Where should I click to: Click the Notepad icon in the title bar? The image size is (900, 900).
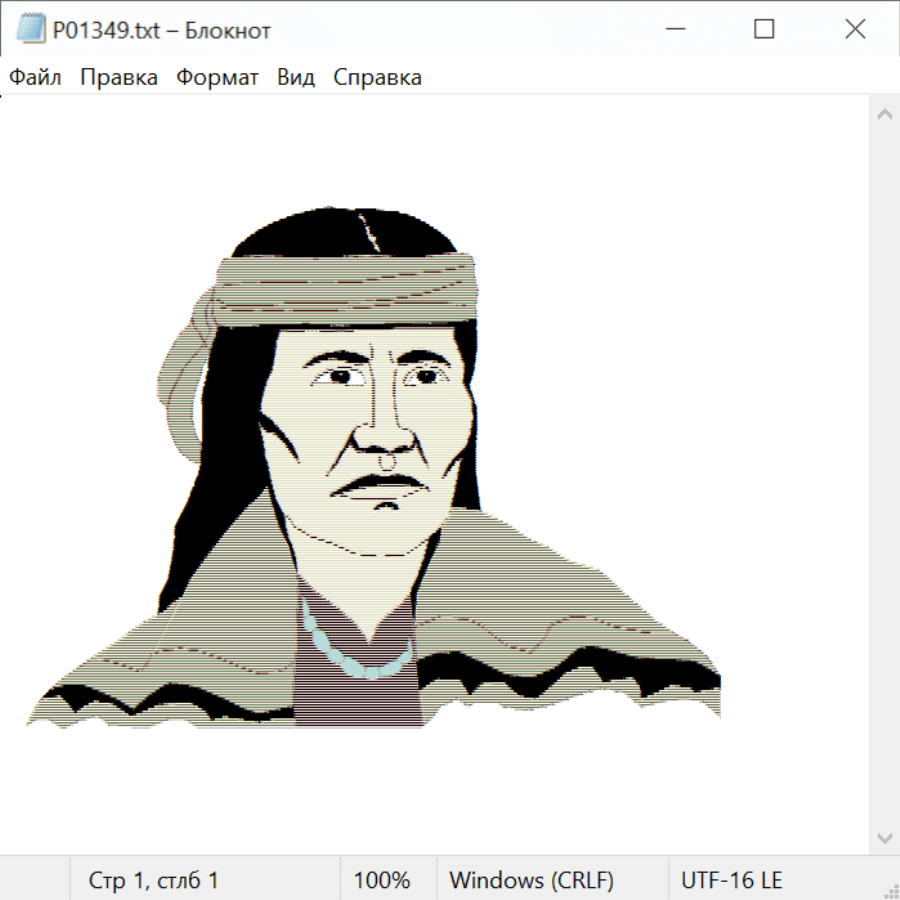click(30, 30)
